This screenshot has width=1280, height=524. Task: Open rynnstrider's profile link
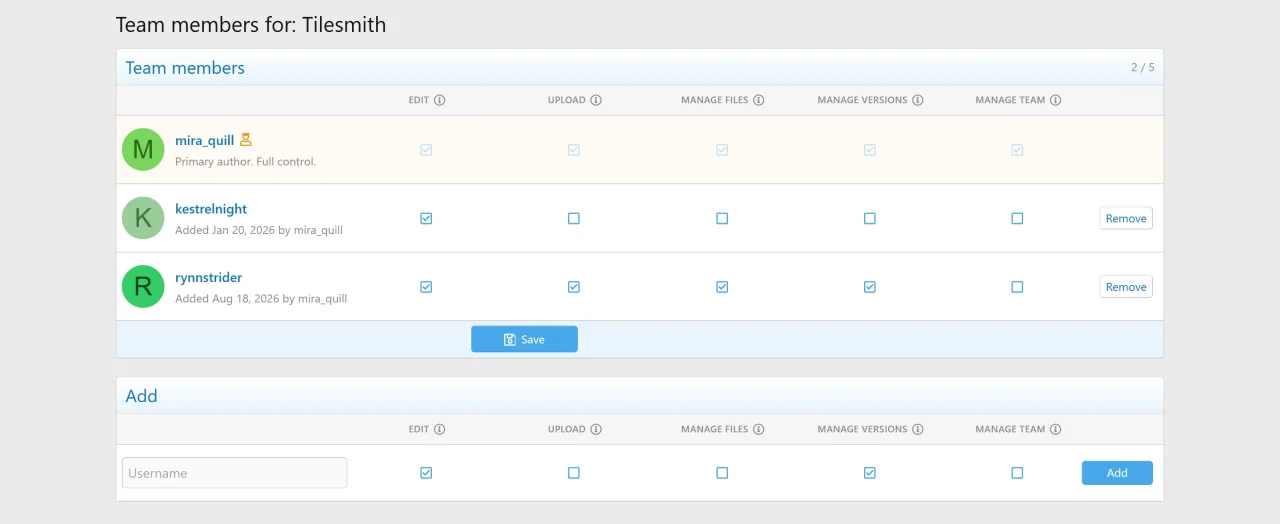pos(209,277)
